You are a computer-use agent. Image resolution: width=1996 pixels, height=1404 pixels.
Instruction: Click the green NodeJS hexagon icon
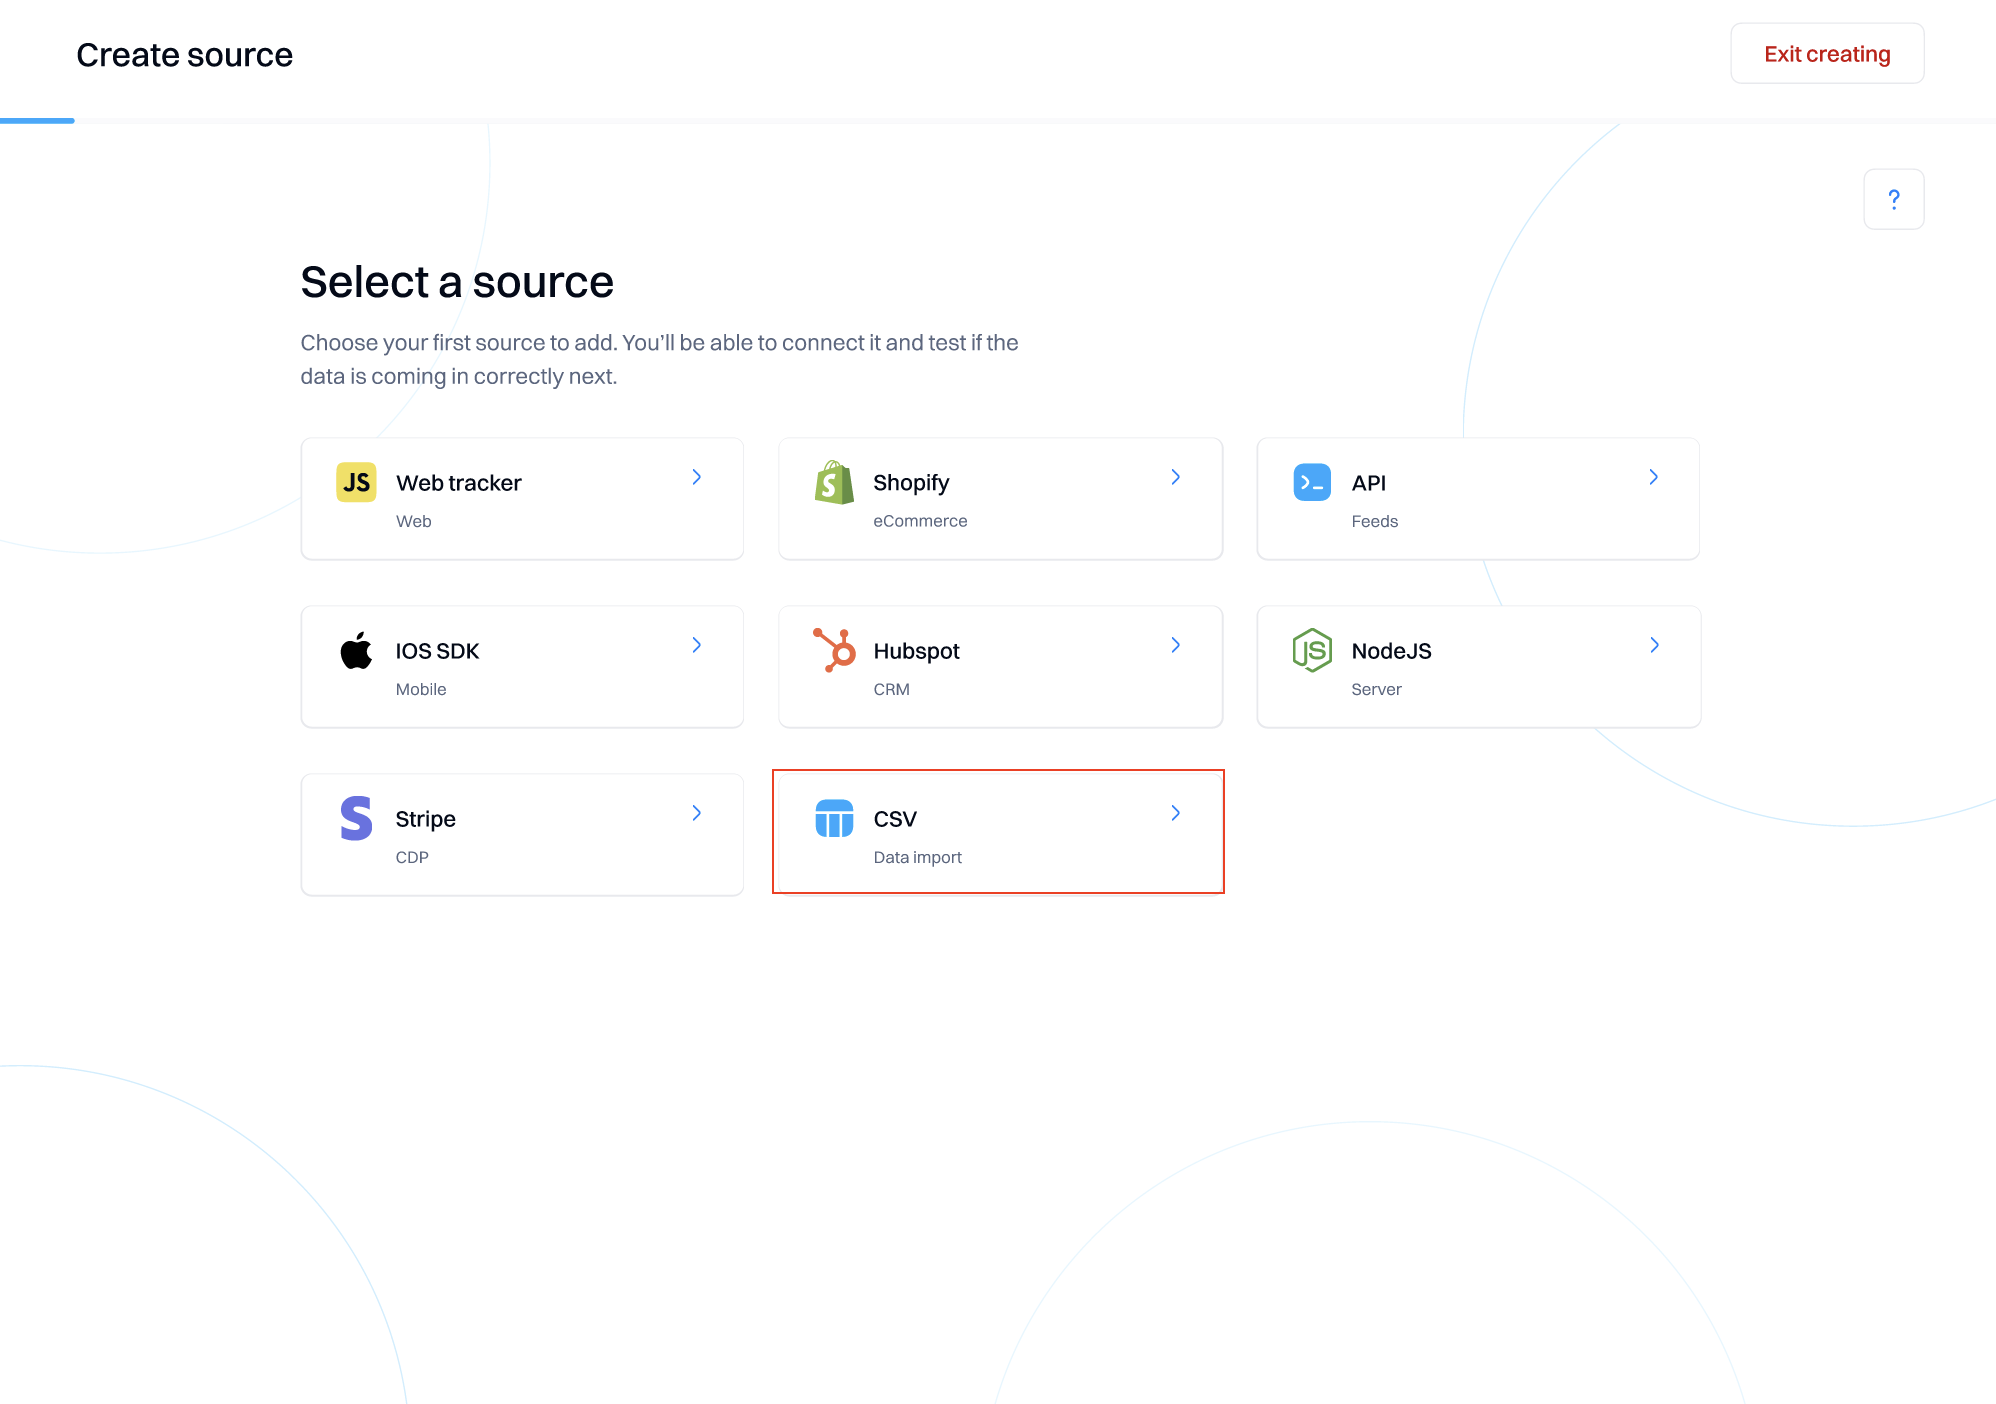coord(1312,650)
